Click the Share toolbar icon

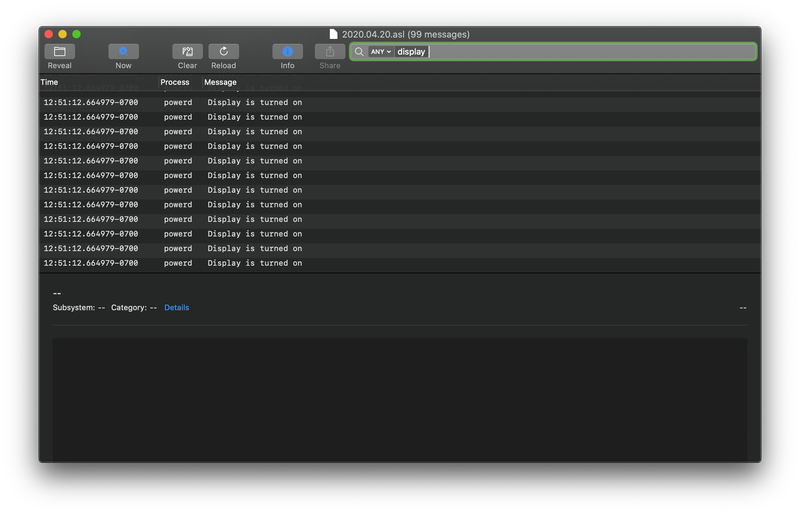pos(330,52)
